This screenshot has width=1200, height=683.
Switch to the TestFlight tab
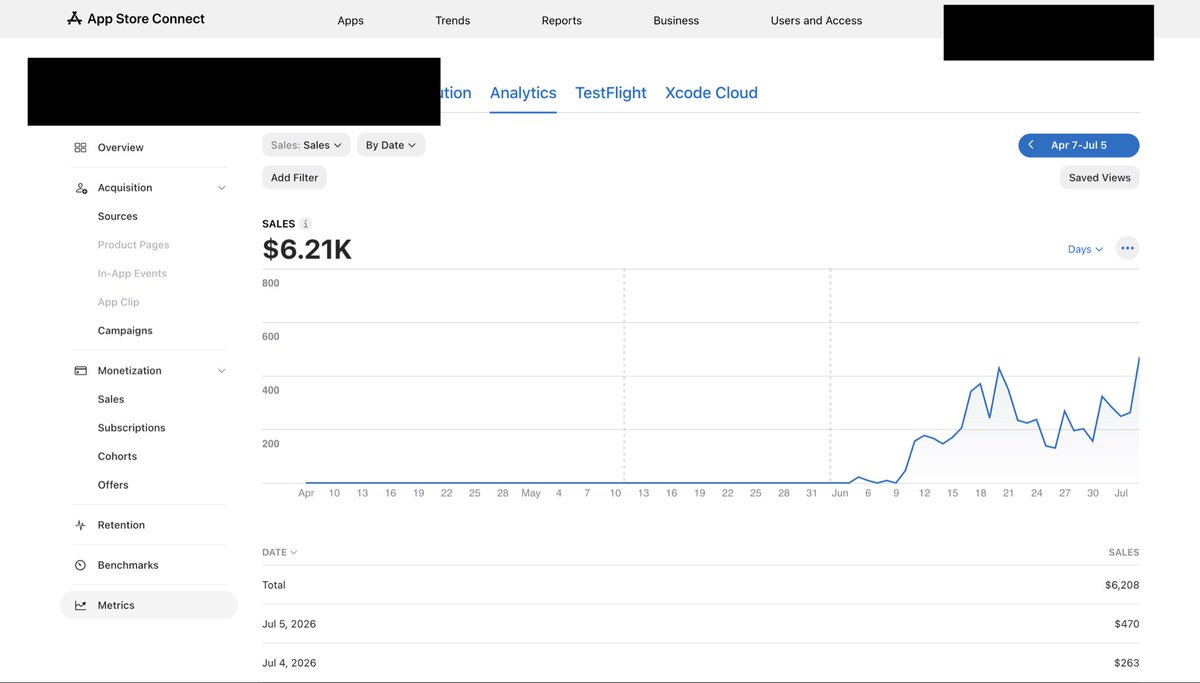coord(611,93)
